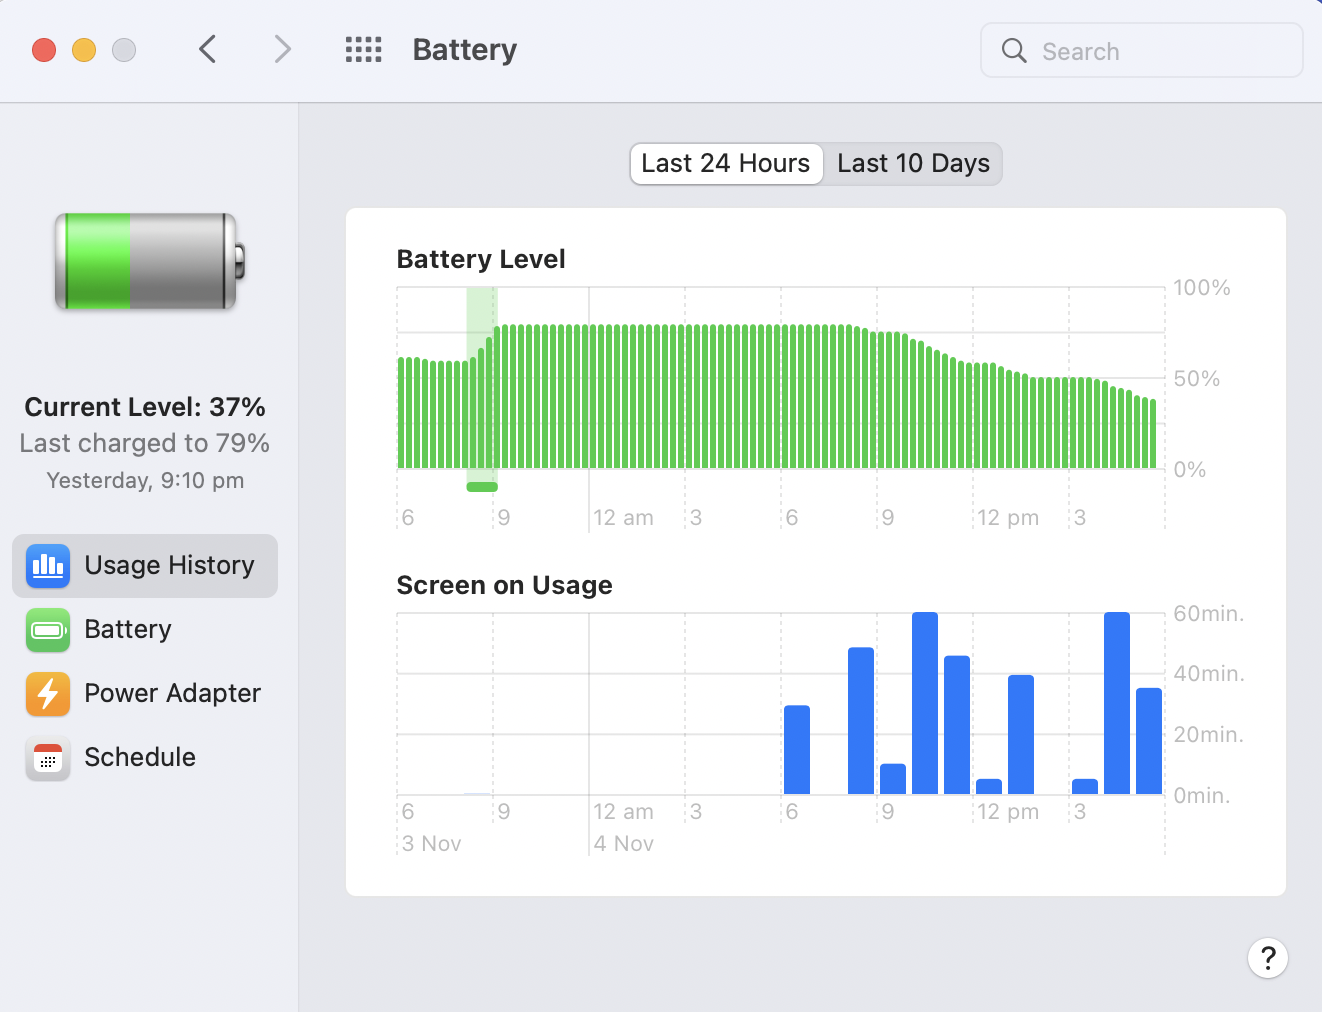The width and height of the screenshot is (1322, 1012).
Task: Click the large battery level image
Action: click(x=149, y=262)
